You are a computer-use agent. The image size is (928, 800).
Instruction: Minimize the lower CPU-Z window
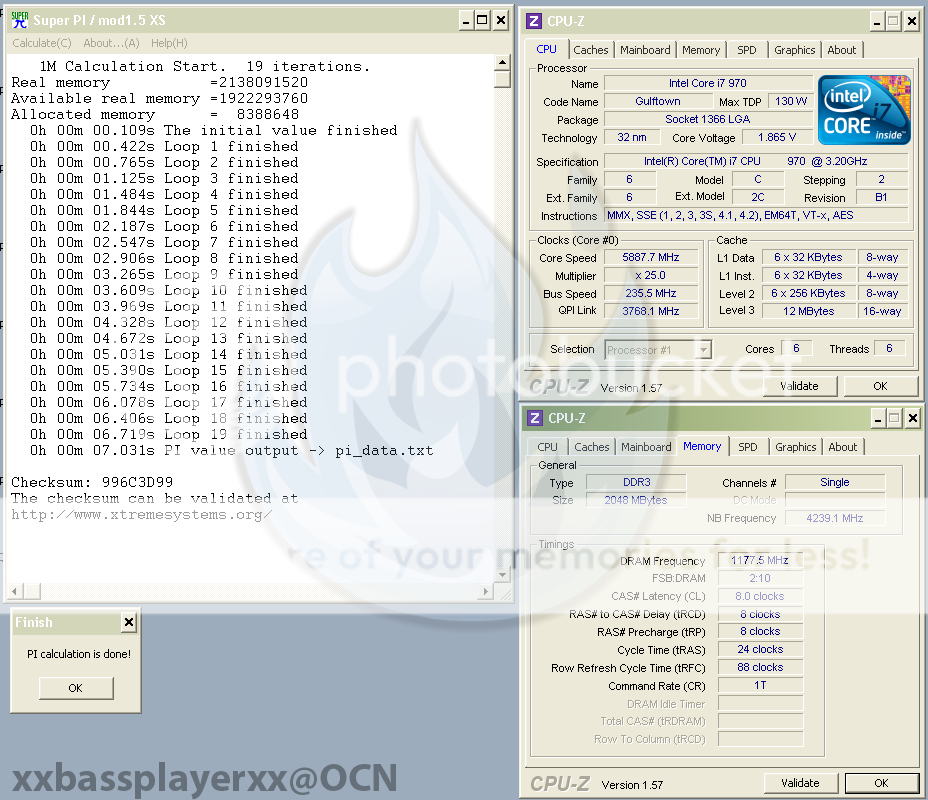pyautogui.click(x=878, y=419)
